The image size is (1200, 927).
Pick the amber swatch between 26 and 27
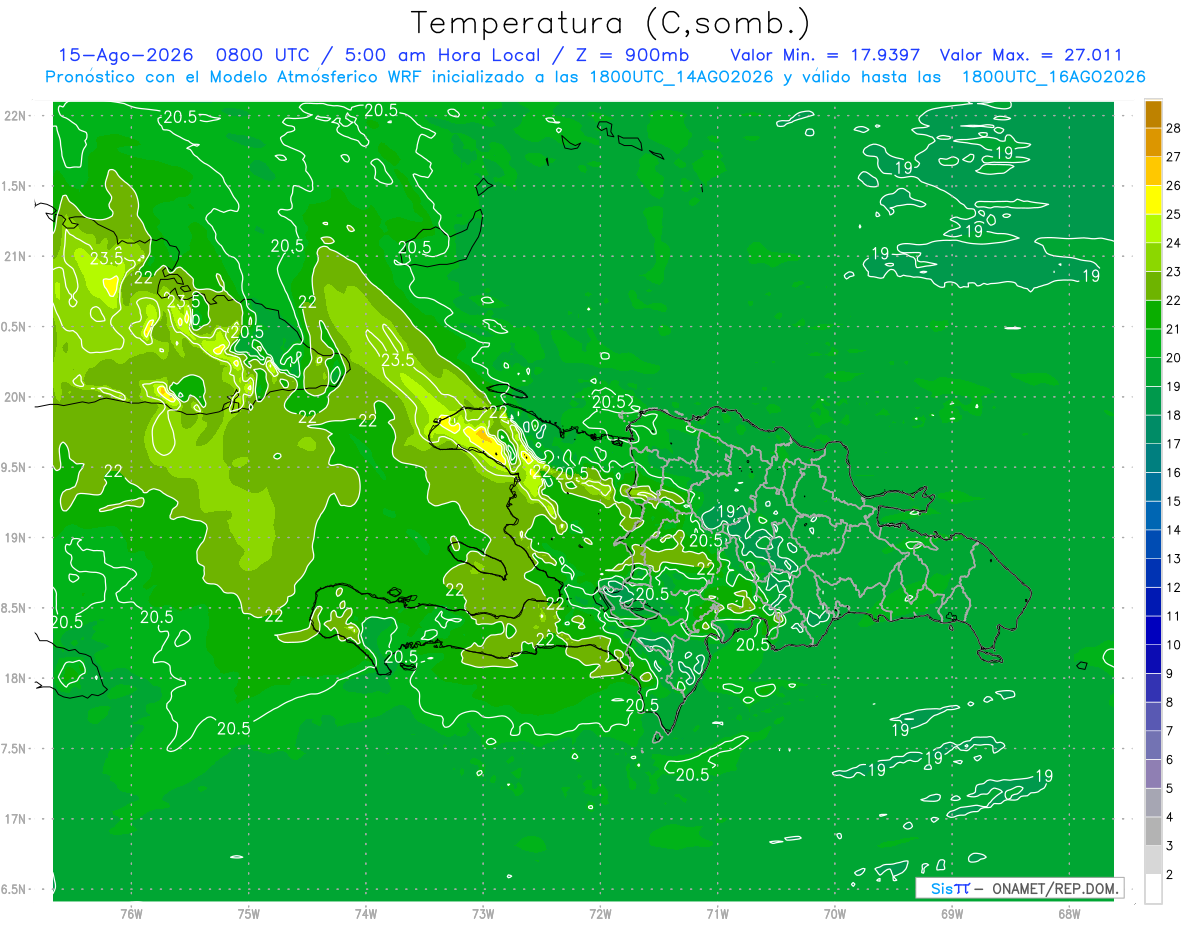(1153, 171)
